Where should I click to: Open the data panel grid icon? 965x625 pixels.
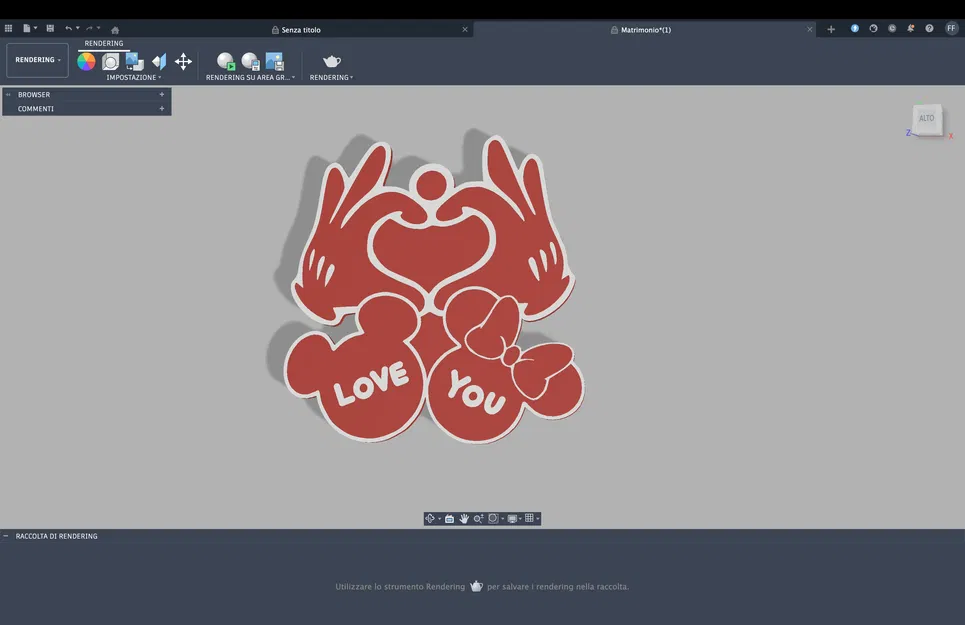[x=9, y=28]
